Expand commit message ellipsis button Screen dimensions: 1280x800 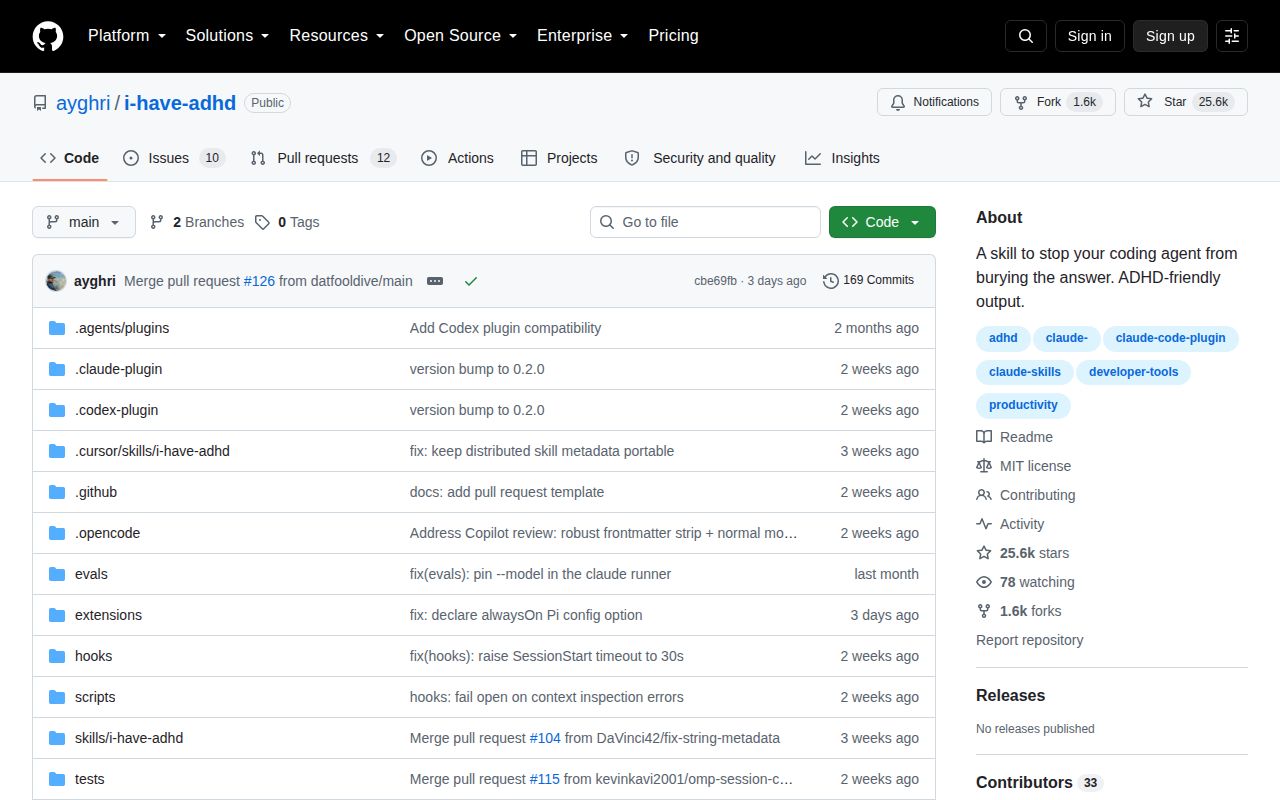[434, 281]
